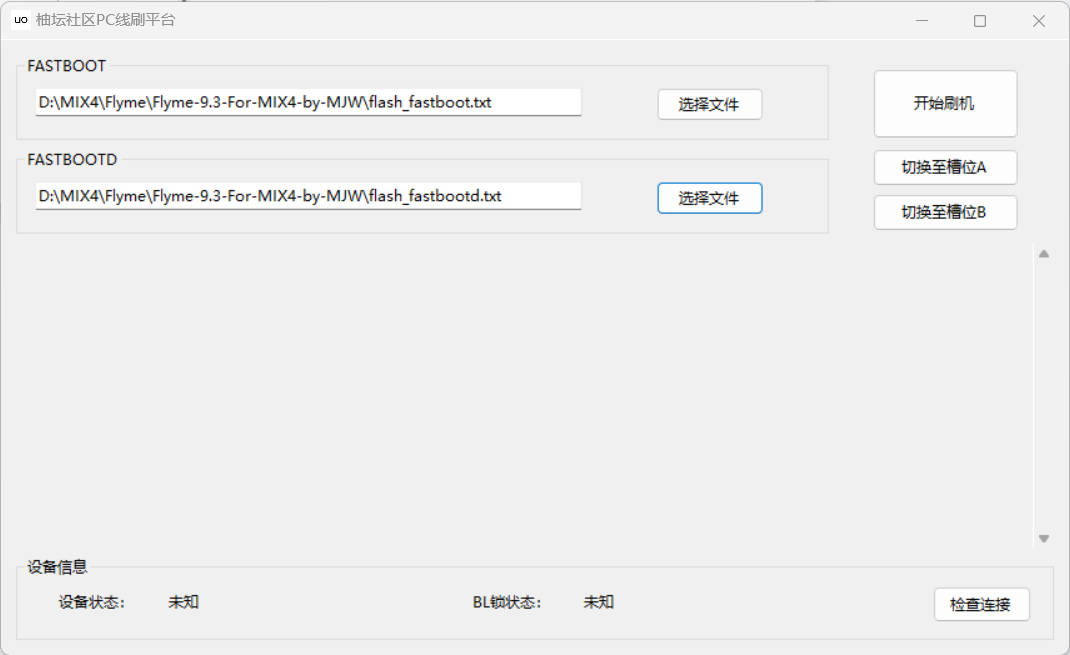The height and width of the screenshot is (655, 1070).
Task: Click 设备状态 label
Action: [x=91, y=602]
